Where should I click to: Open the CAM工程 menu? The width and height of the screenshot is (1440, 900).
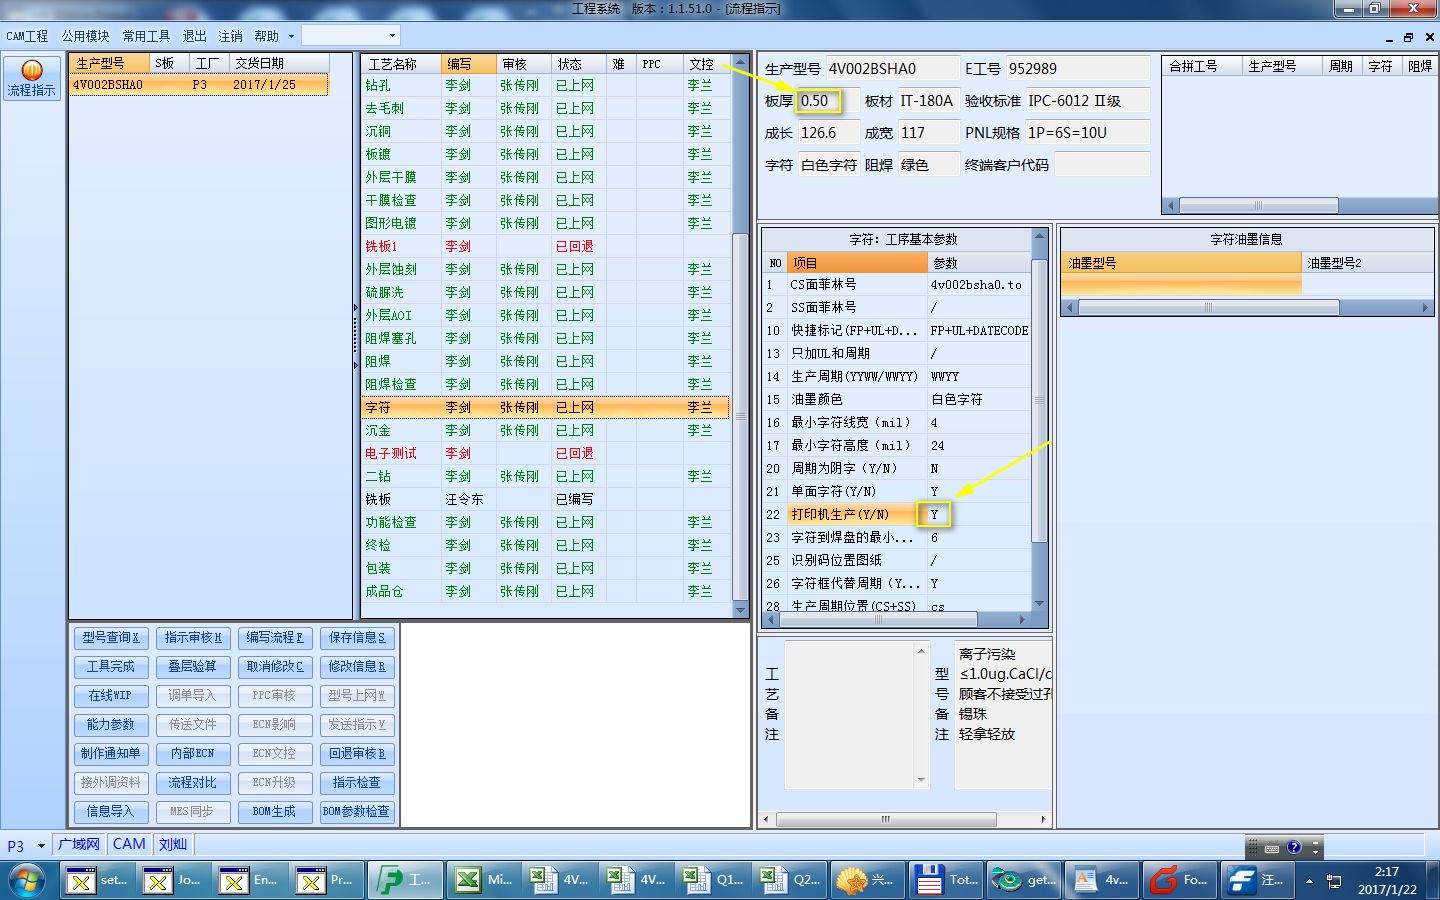pos(27,36)
